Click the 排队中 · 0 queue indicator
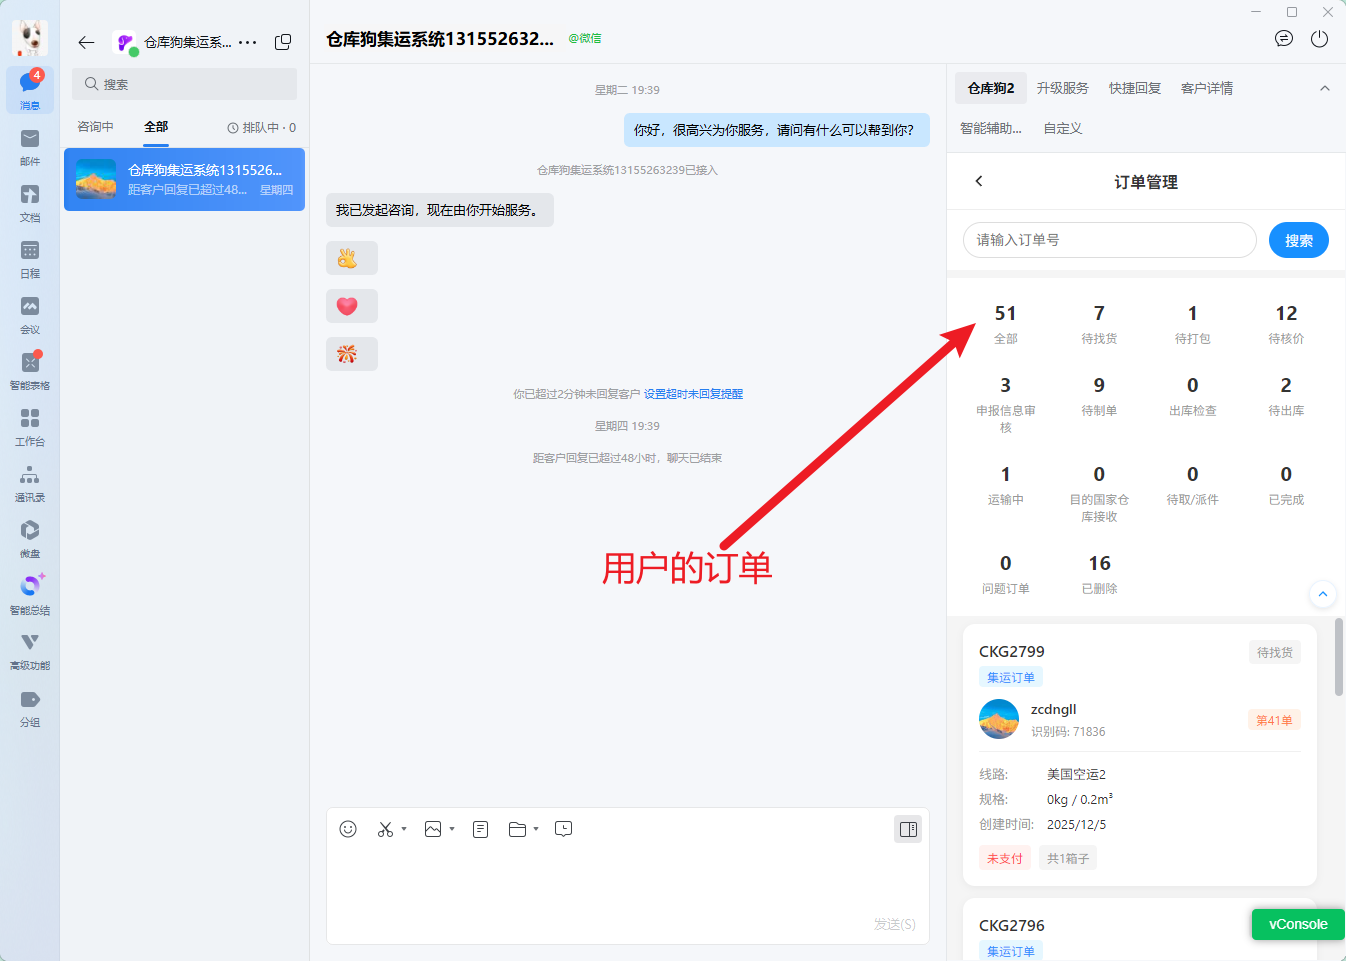 pyautogui.click(x=261, y=128)
